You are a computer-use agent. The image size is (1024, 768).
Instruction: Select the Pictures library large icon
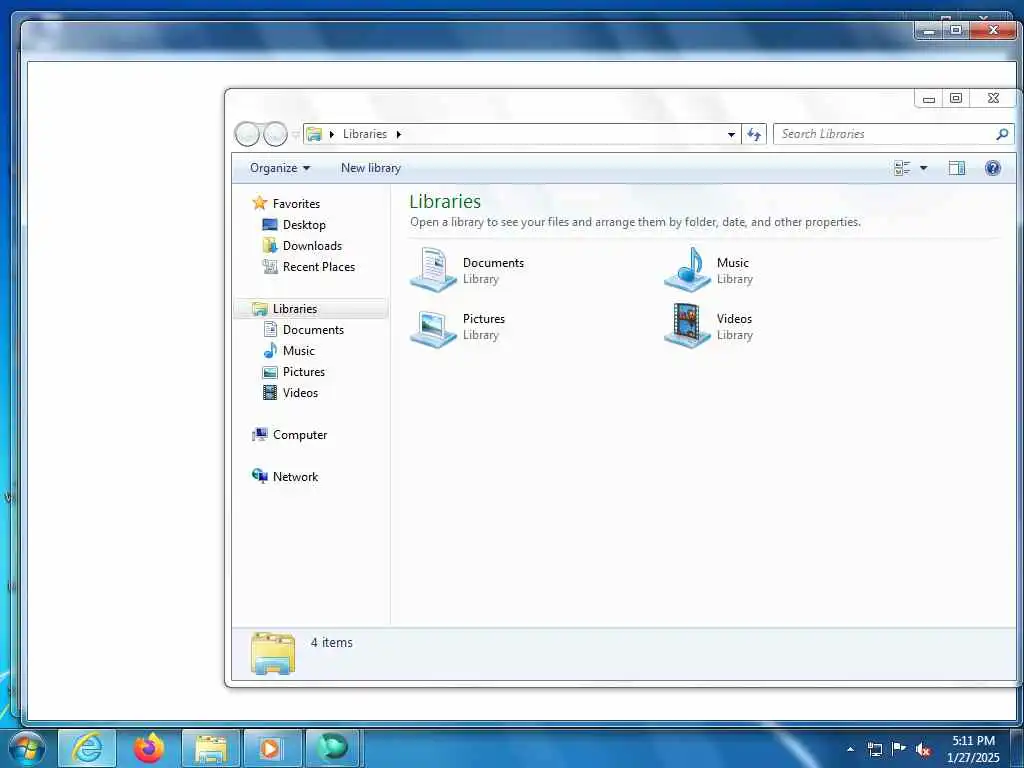pos(433,328)
